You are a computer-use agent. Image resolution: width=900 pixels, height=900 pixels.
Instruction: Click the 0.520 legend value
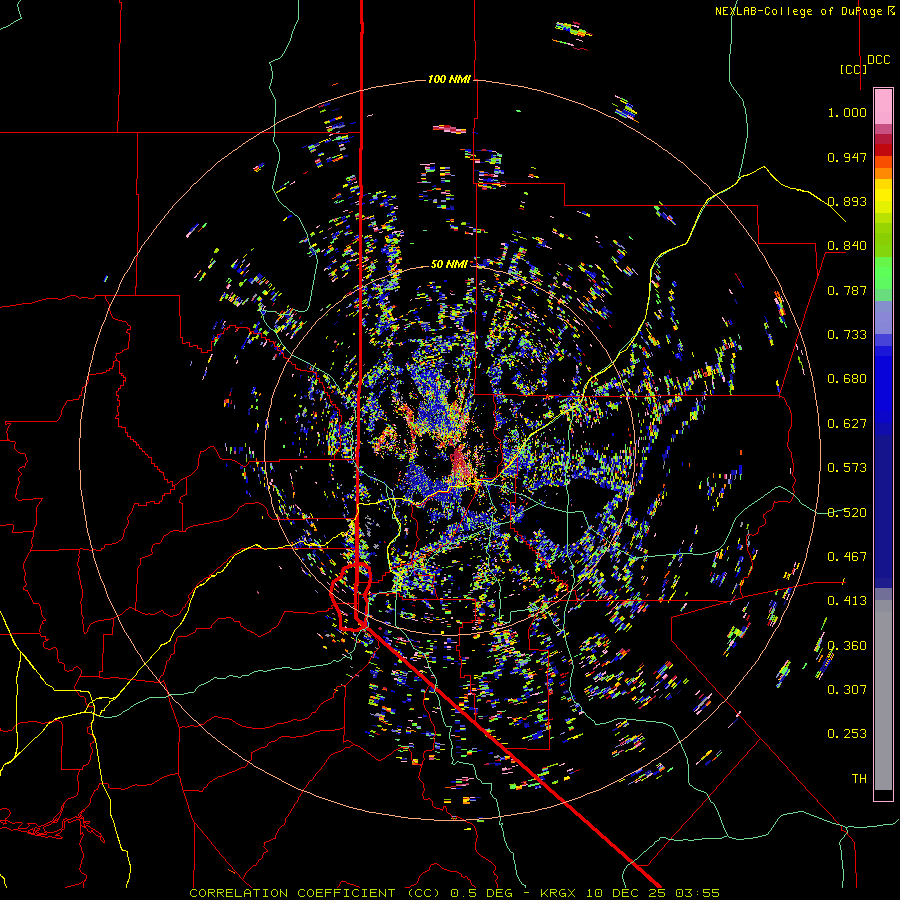click(847, 513)
